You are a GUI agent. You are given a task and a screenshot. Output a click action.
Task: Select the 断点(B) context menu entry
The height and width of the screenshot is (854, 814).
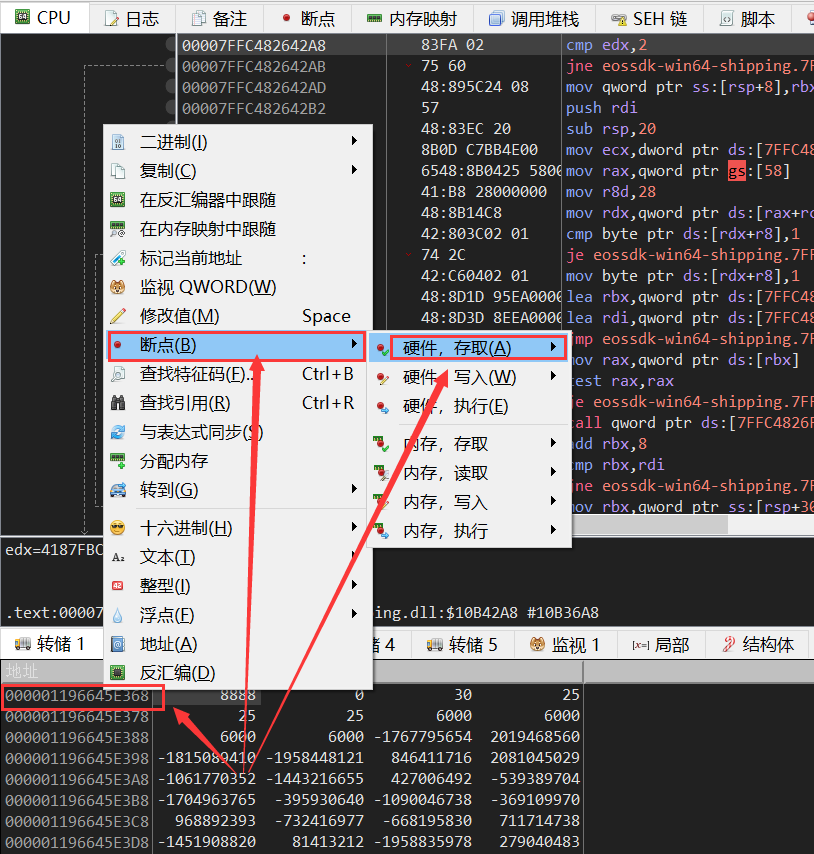pos(236,345)
